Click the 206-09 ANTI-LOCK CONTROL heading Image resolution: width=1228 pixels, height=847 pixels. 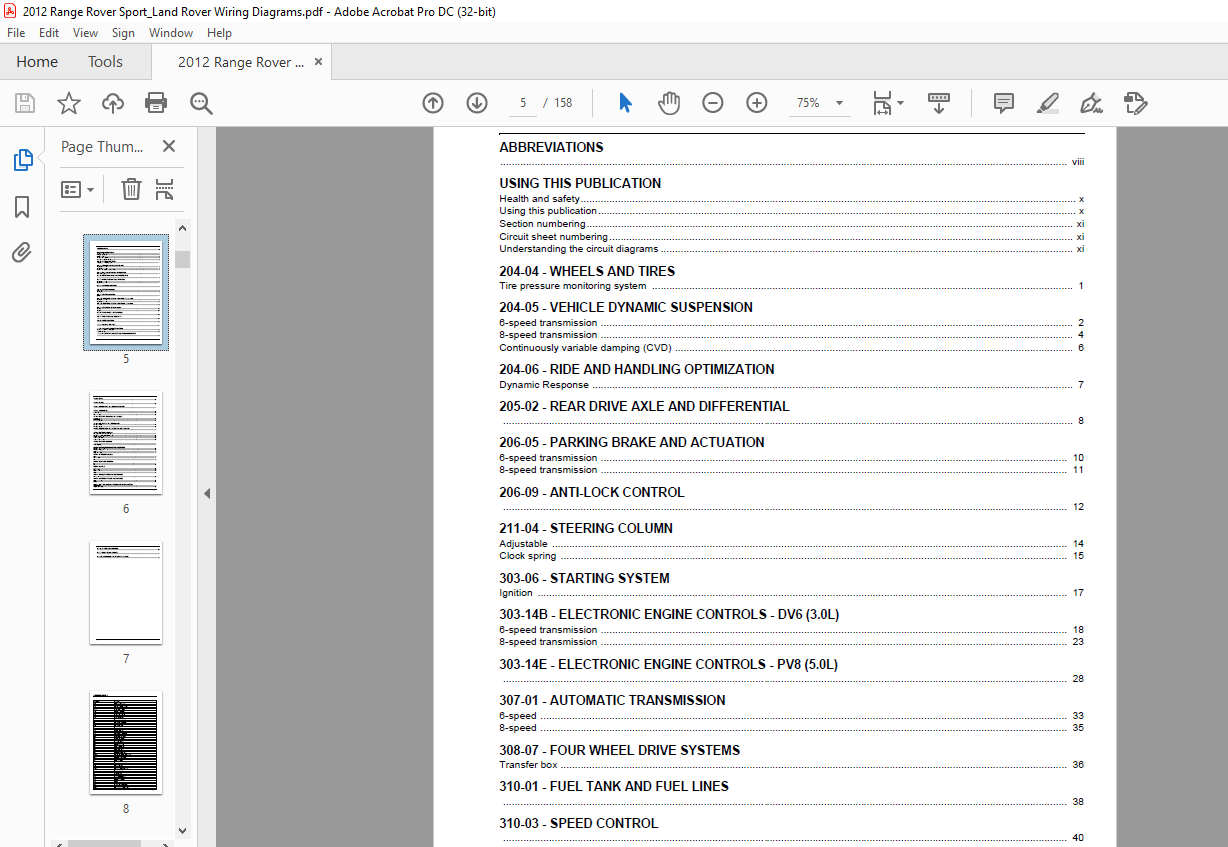[x=592, y=492]
